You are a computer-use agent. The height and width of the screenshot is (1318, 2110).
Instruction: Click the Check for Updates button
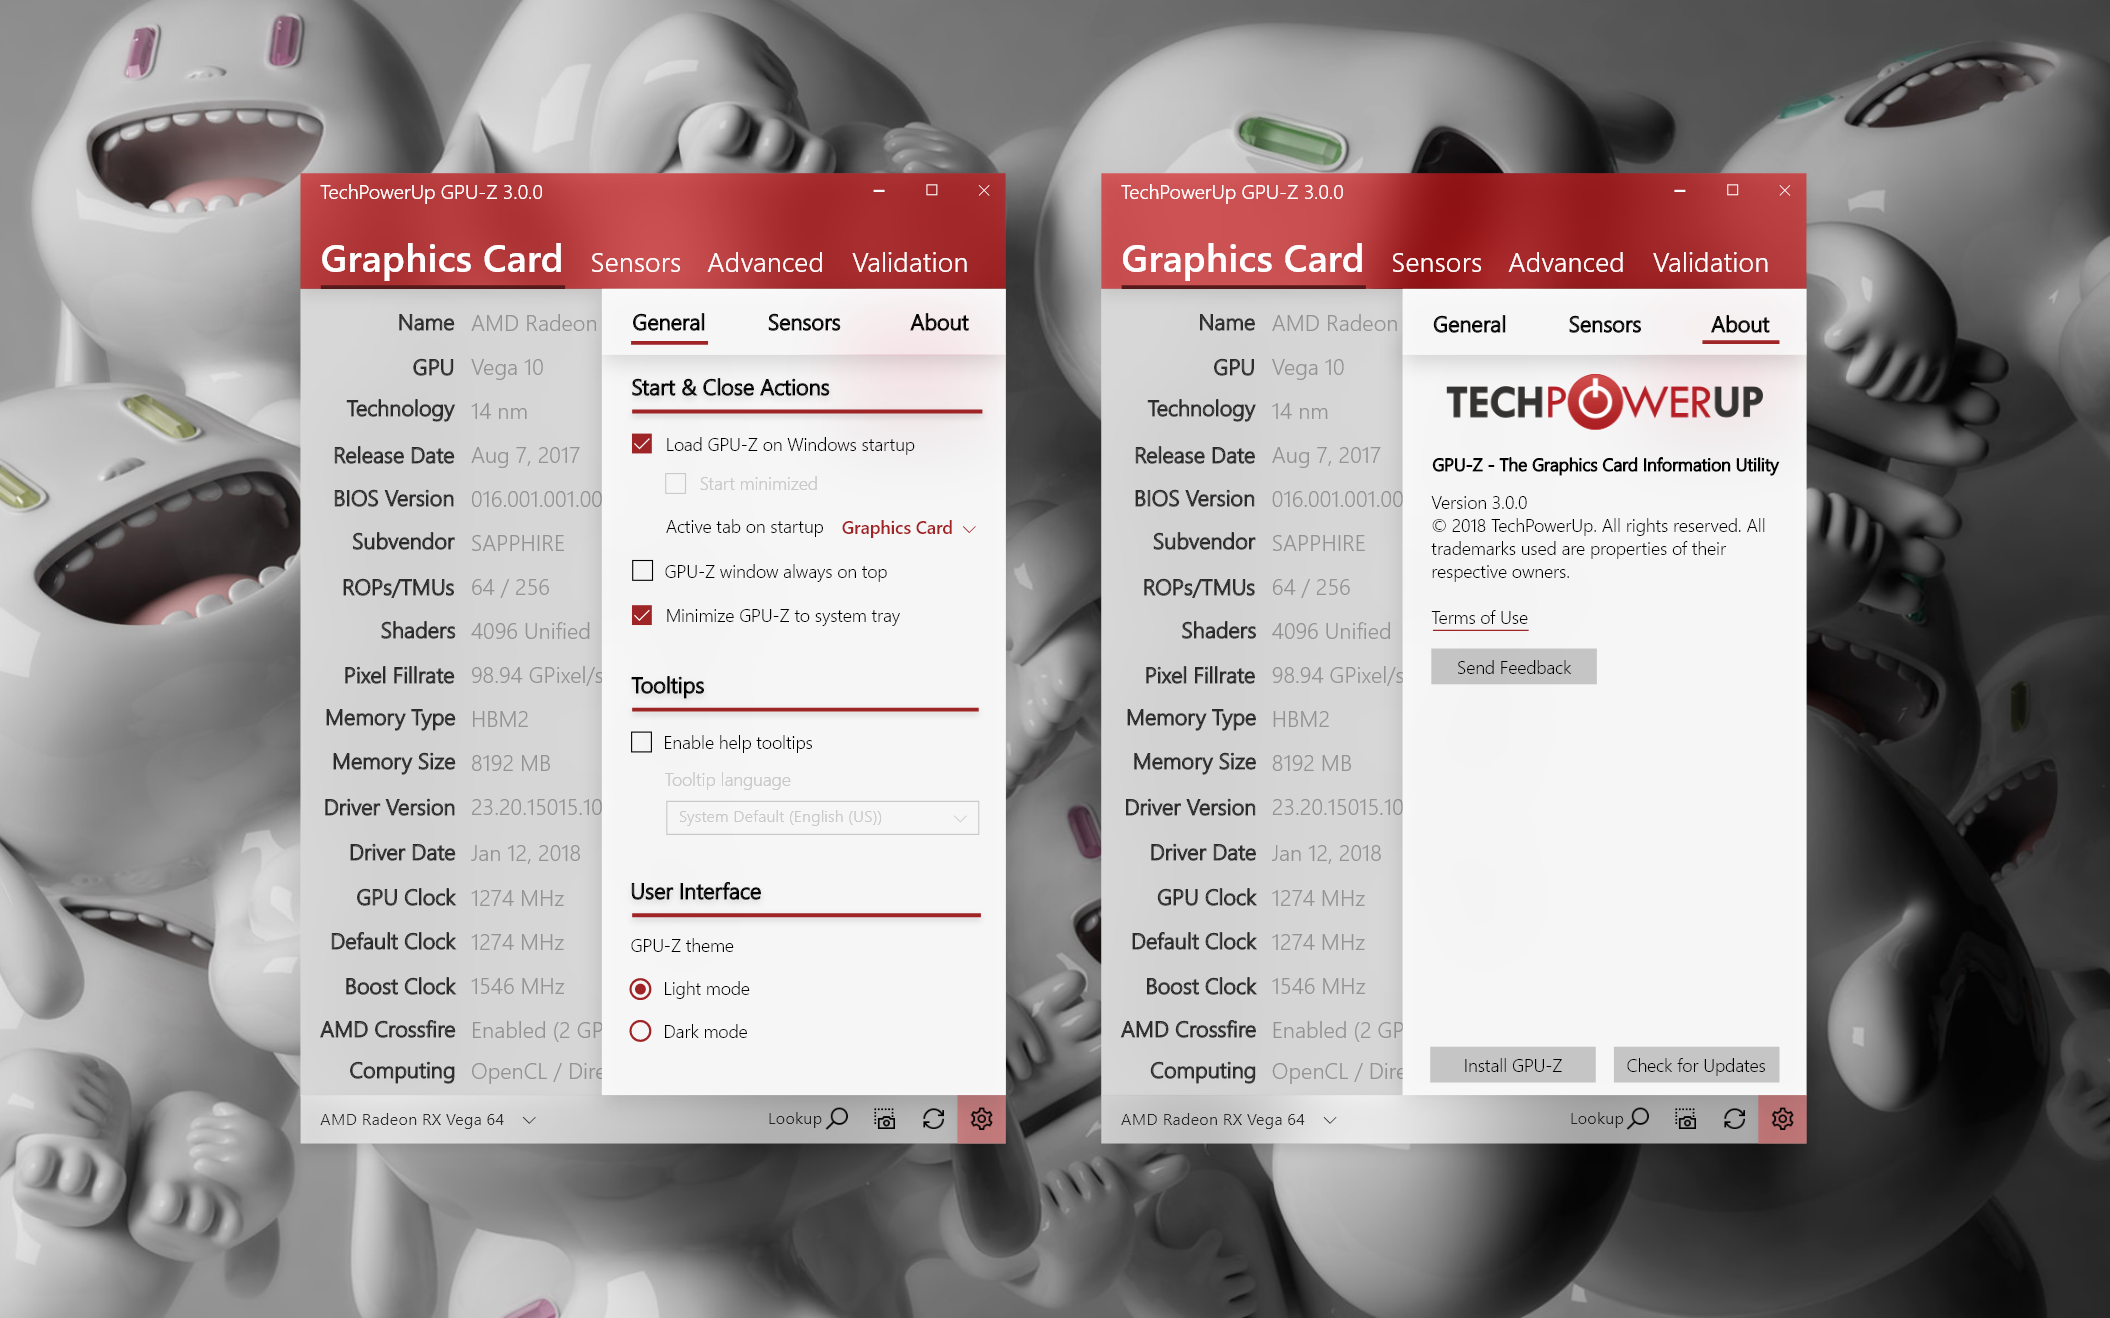tap(1694, 1064)
